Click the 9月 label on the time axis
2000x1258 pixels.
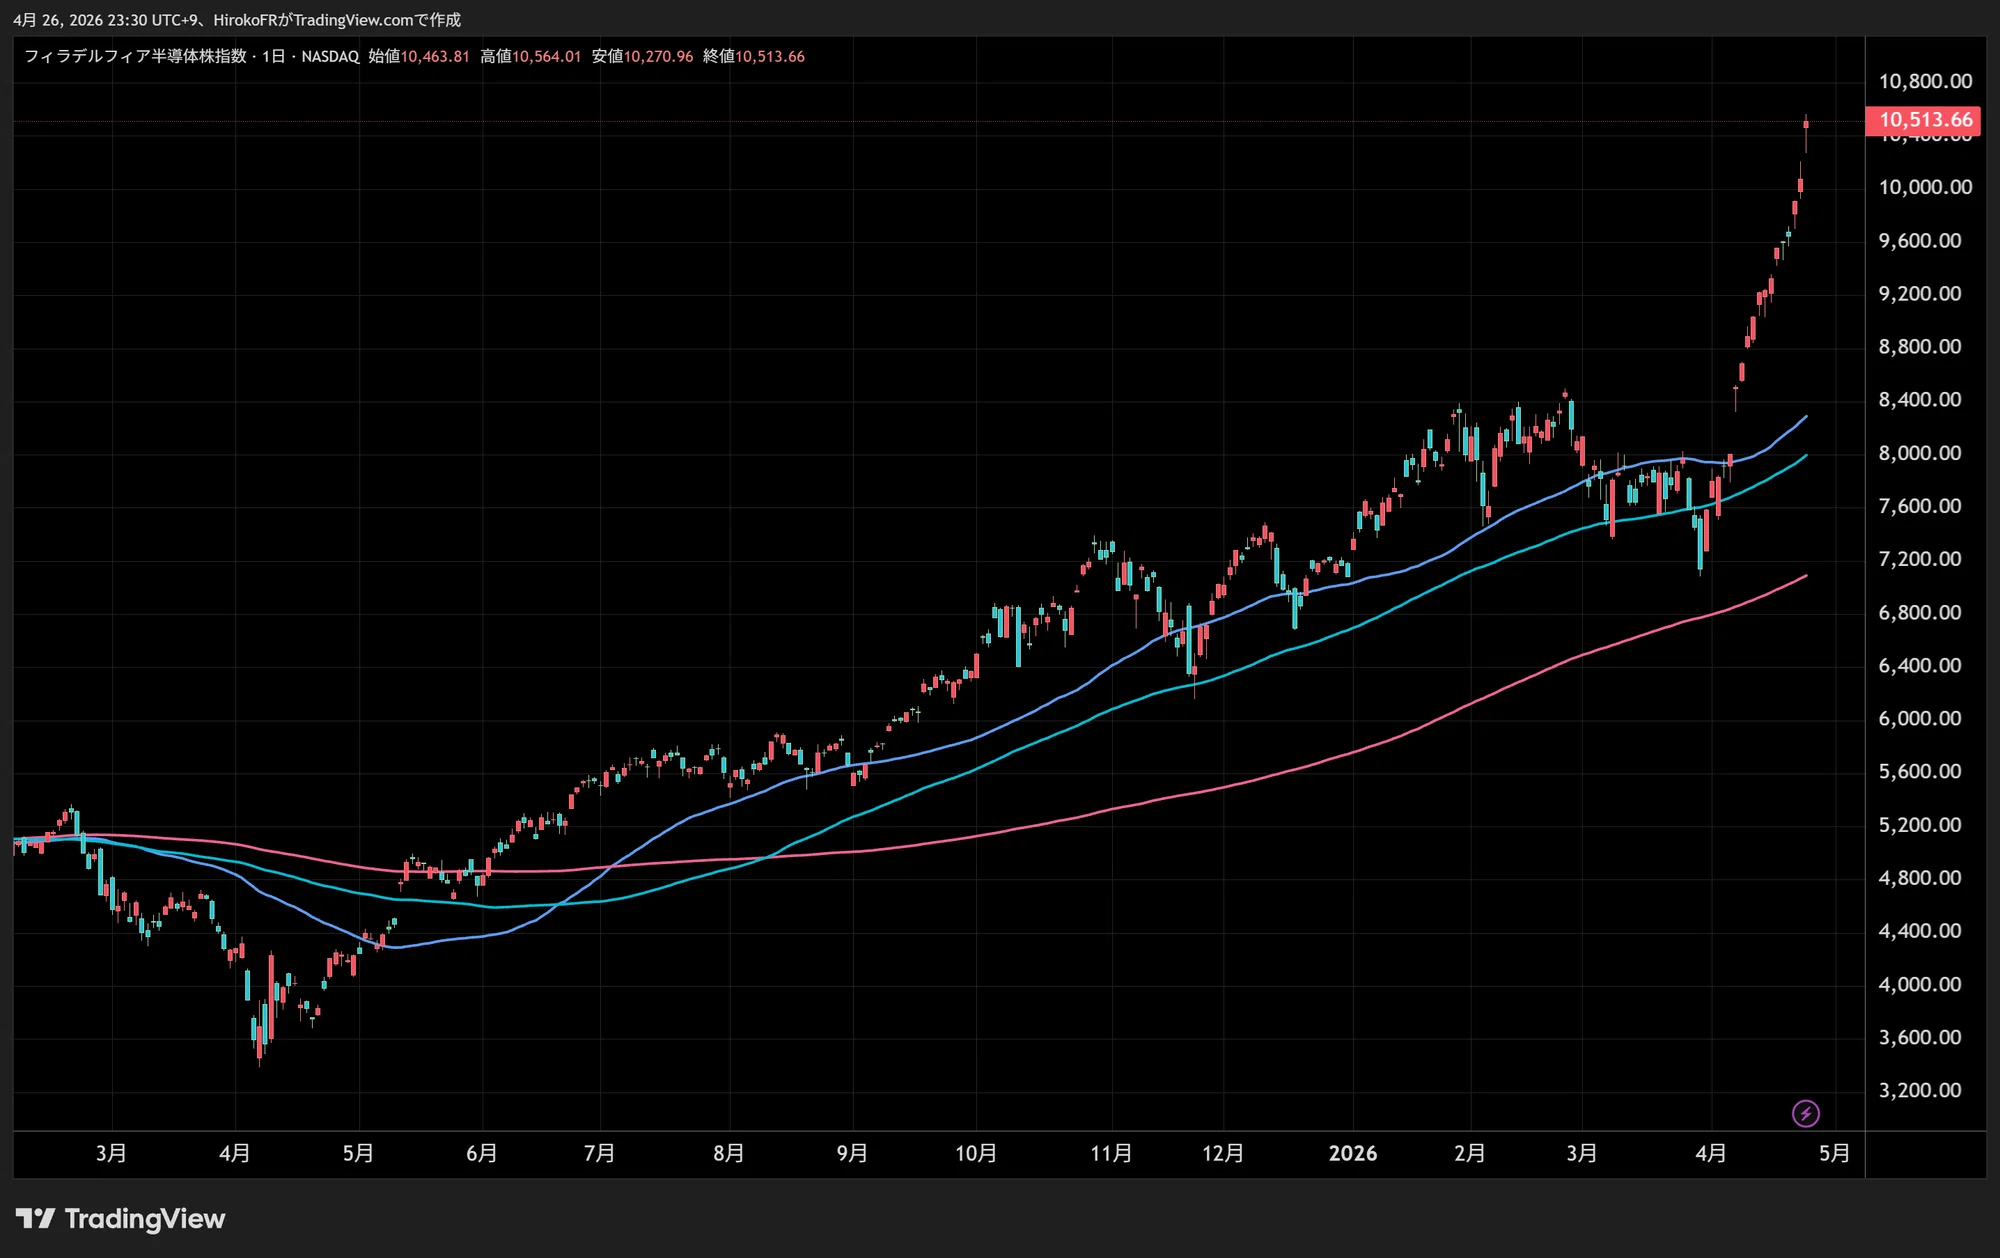pos(853,1153)
